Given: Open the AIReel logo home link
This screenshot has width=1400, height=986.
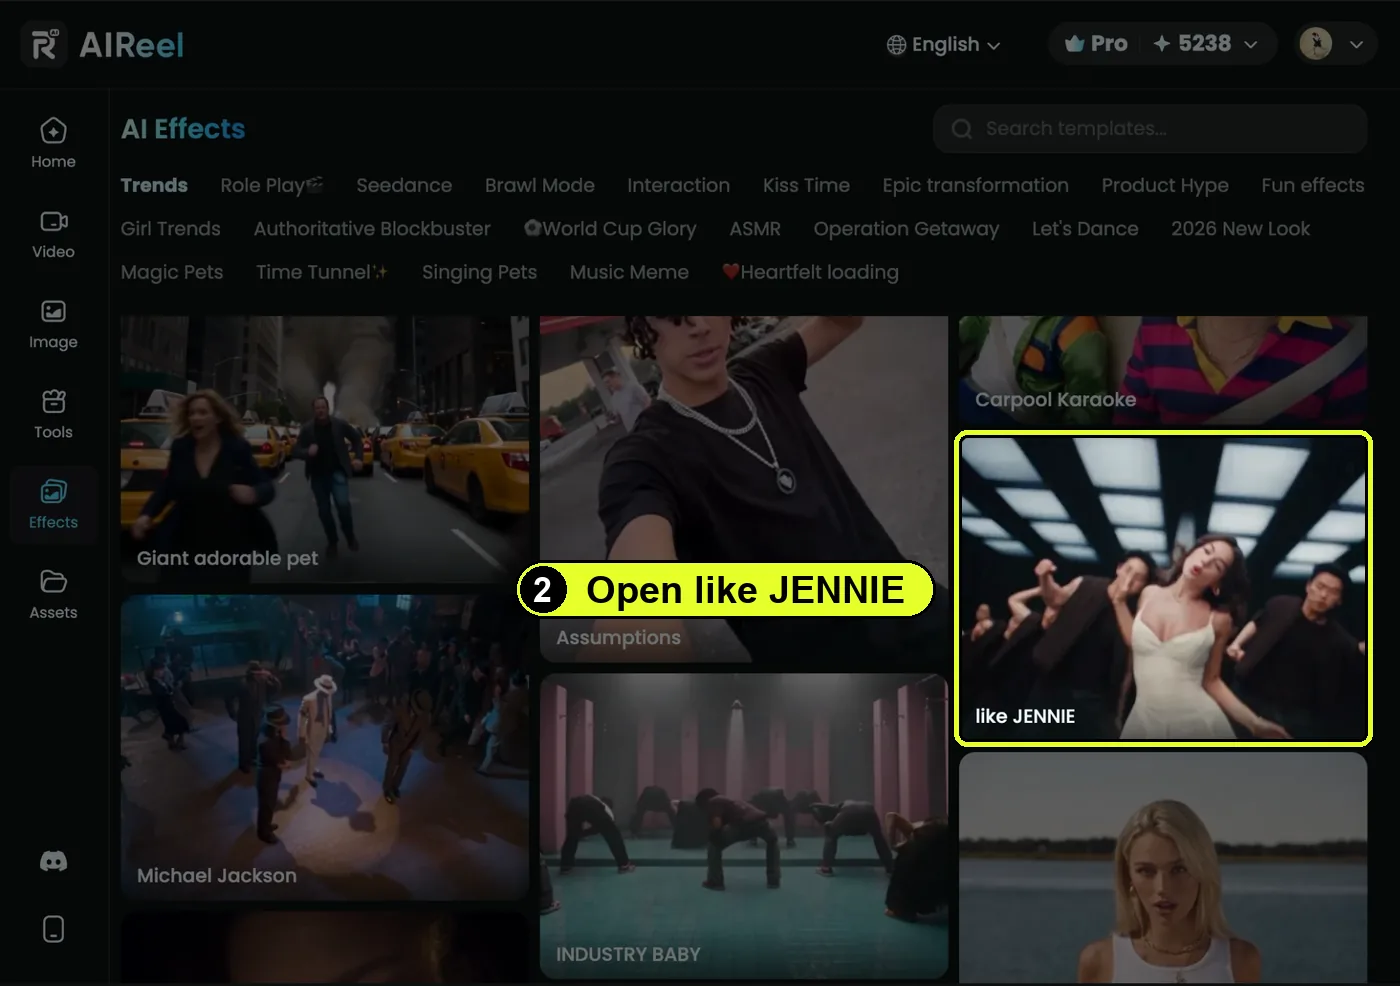Looking at the screenshot, I should click(103, 45).
